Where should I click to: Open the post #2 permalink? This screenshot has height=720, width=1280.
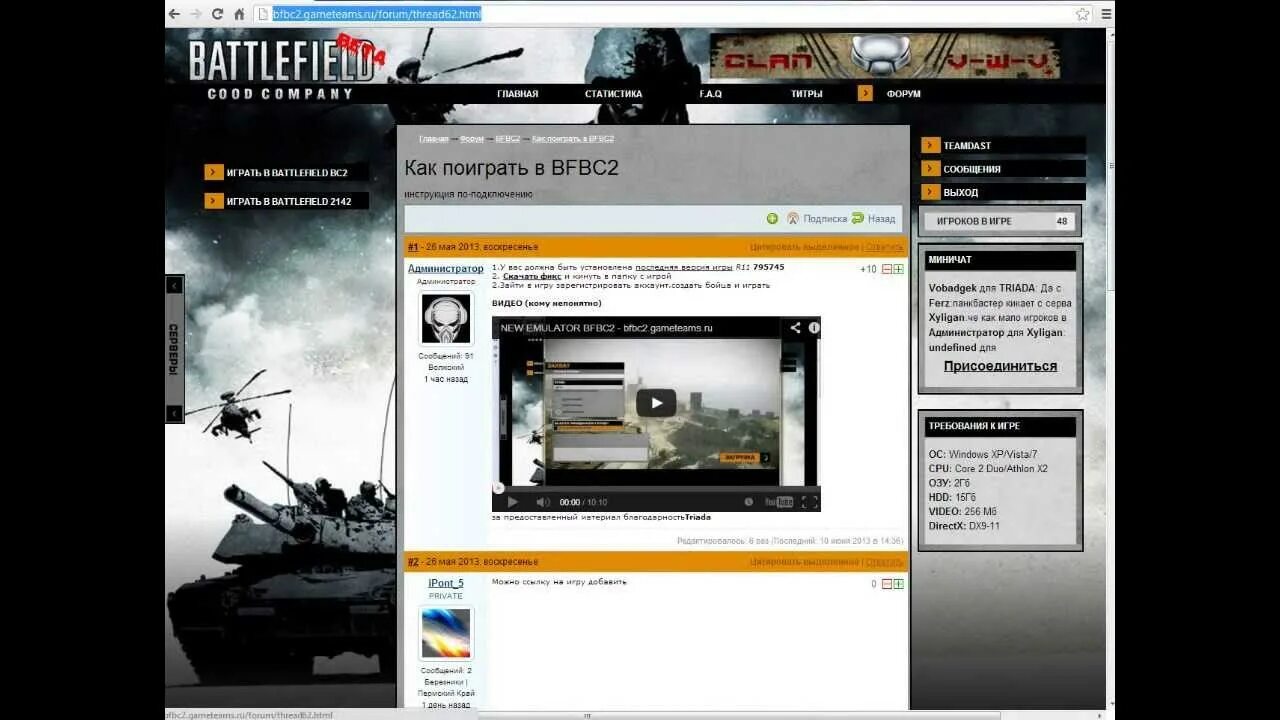coord(412,562)
